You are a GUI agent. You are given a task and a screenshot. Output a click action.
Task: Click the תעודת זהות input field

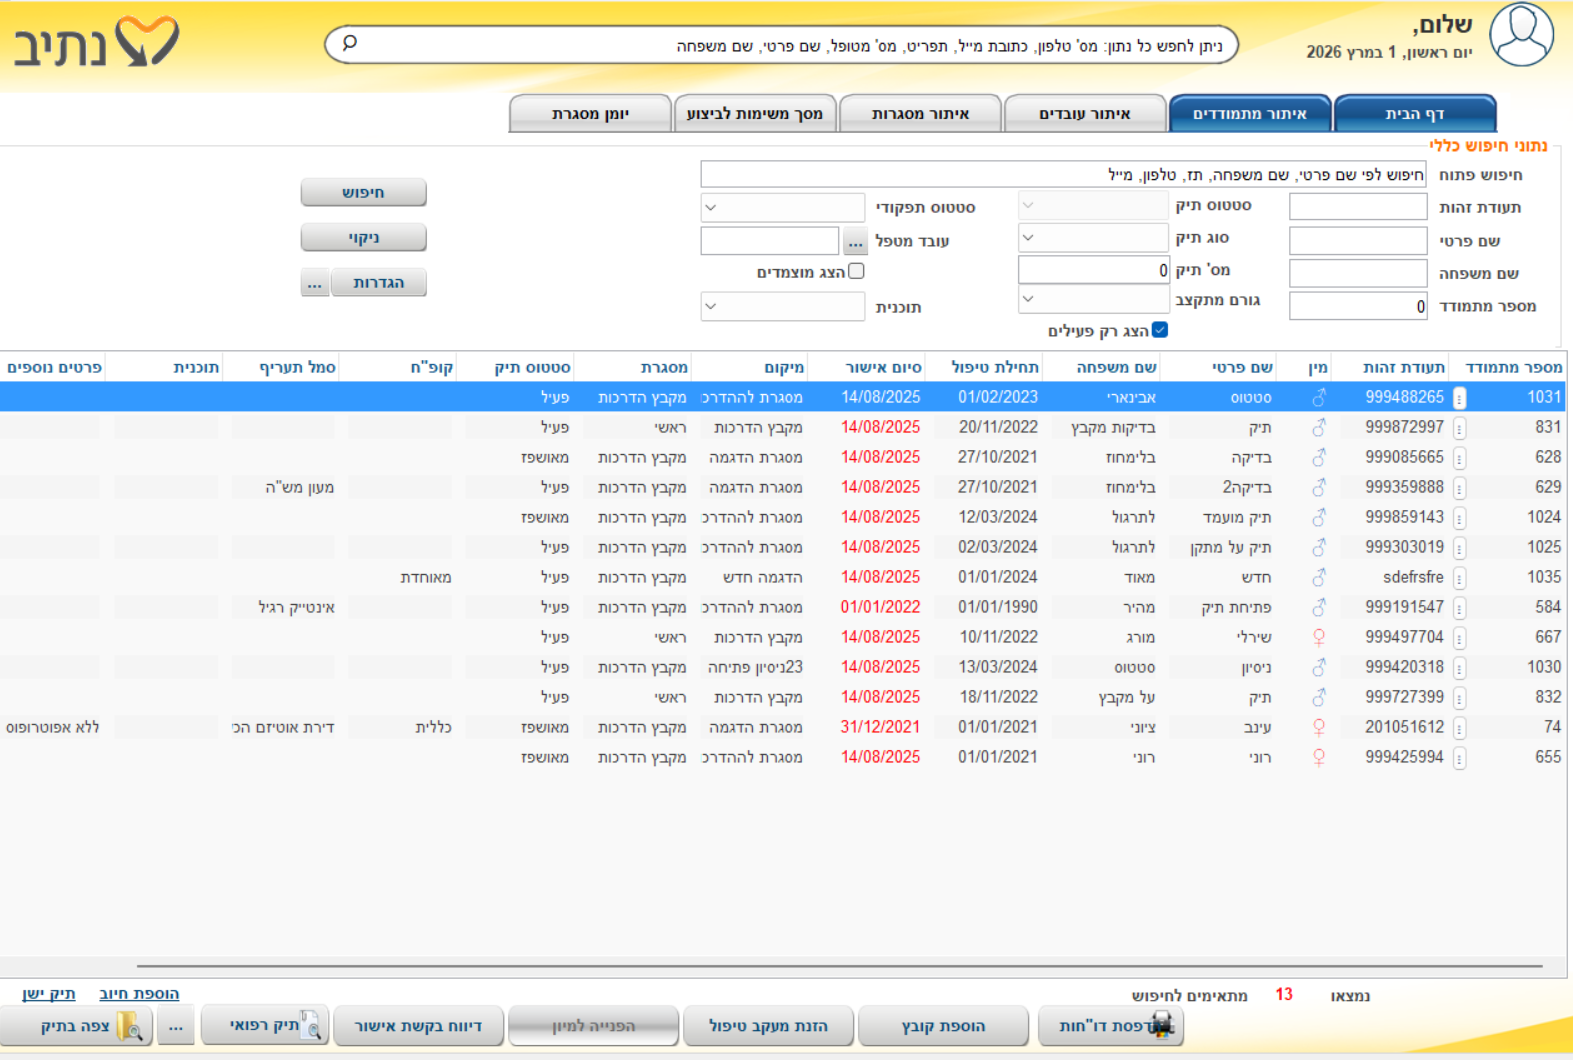(x=1357, y=207)
